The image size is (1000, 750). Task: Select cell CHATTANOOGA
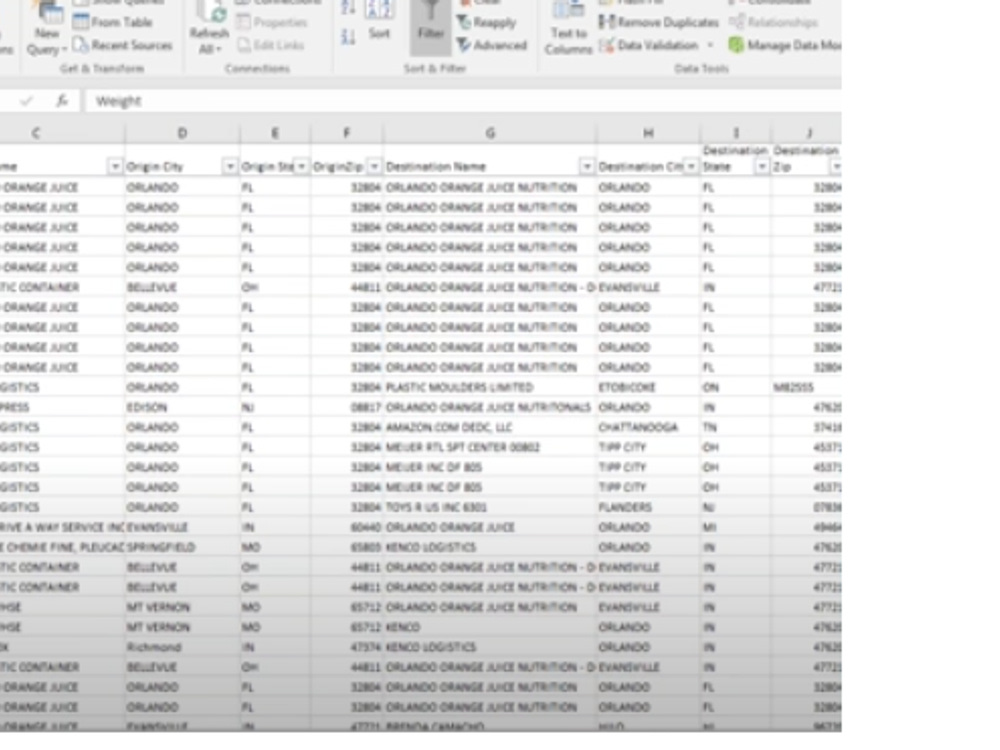coord(648,427)
